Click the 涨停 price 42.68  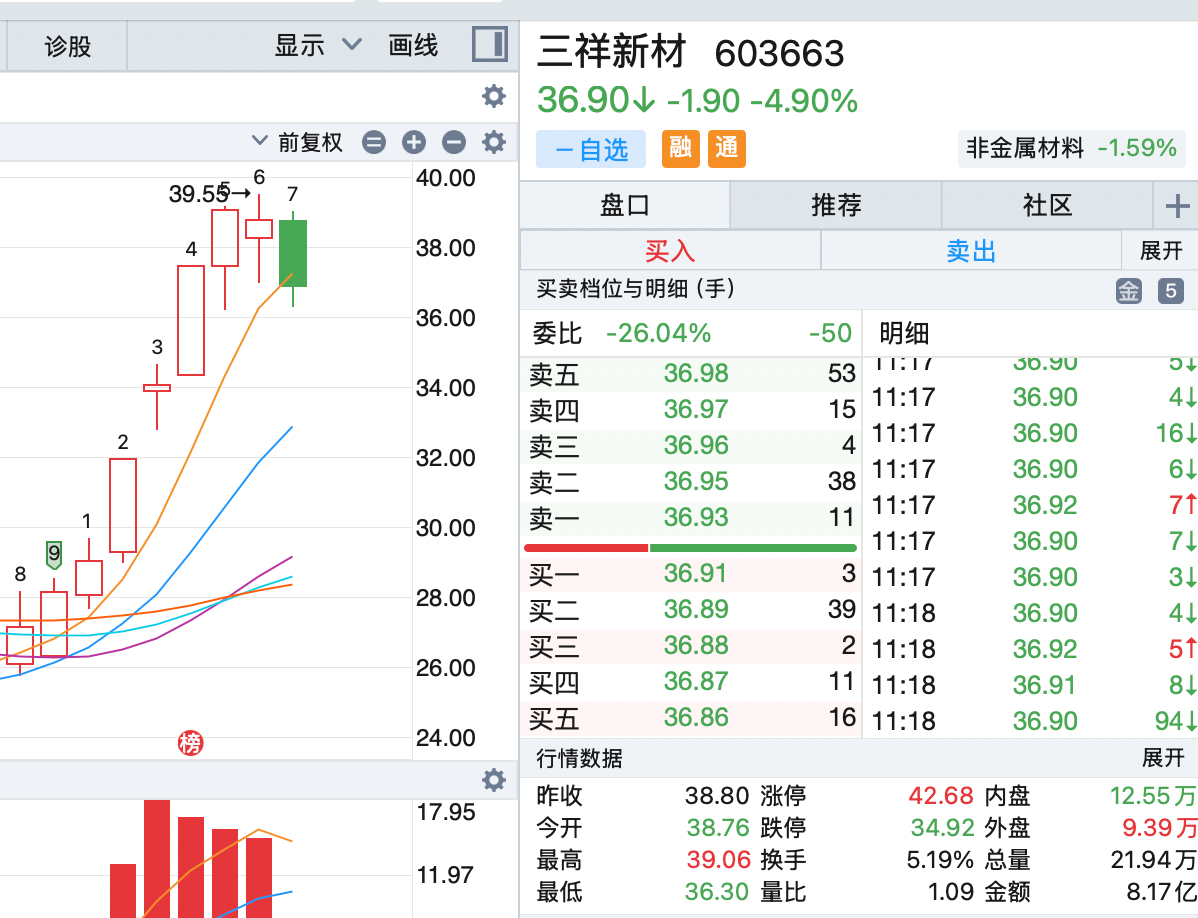pos(941,796)
